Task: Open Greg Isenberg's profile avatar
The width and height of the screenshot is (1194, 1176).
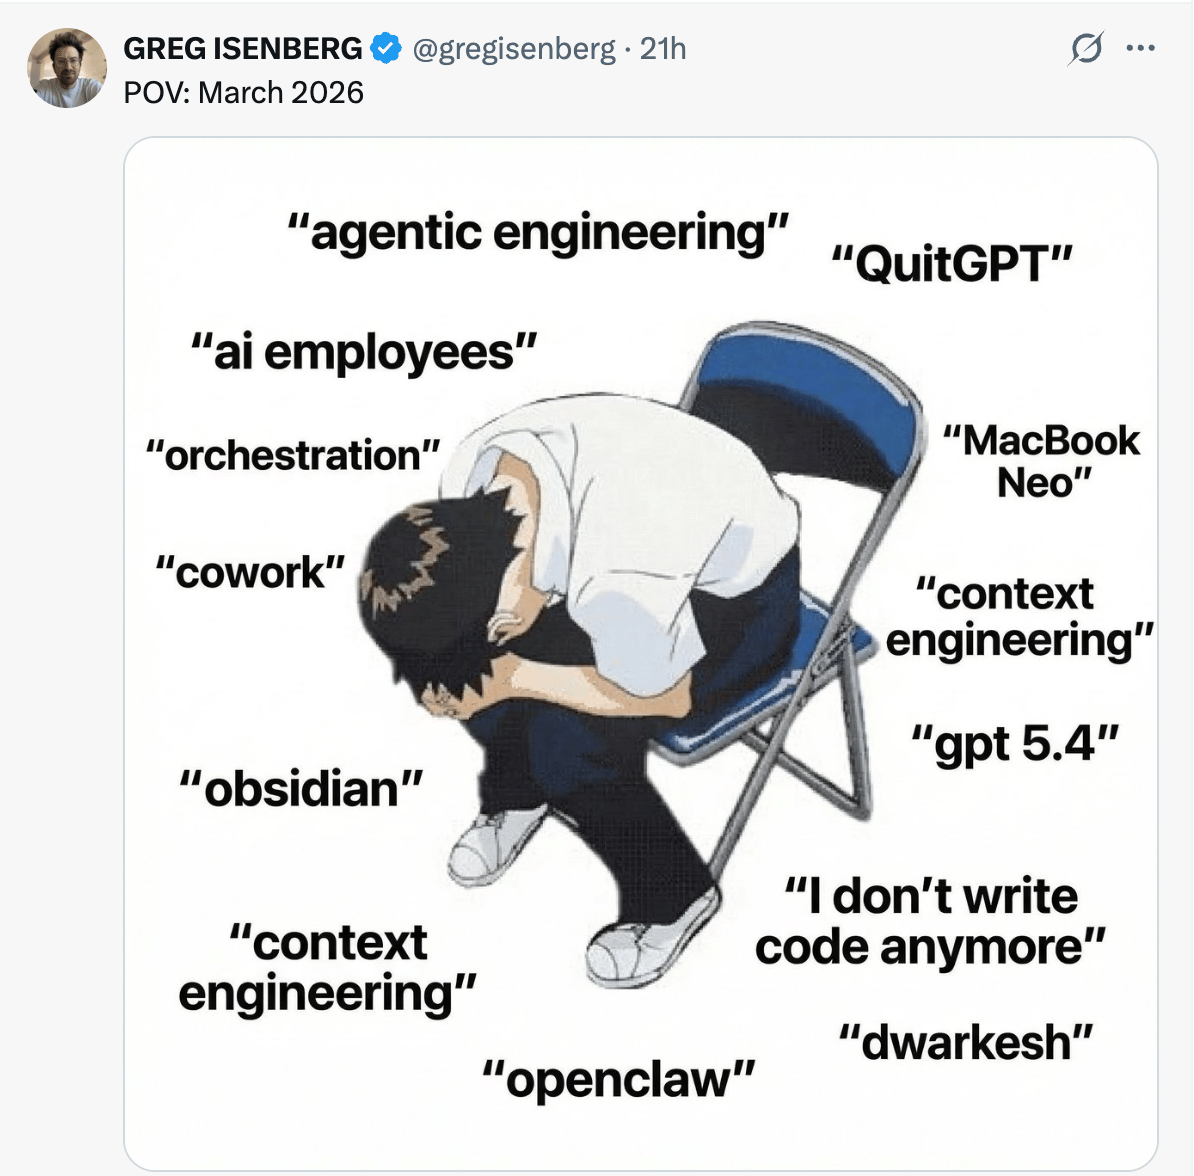Action: [67, 68]
